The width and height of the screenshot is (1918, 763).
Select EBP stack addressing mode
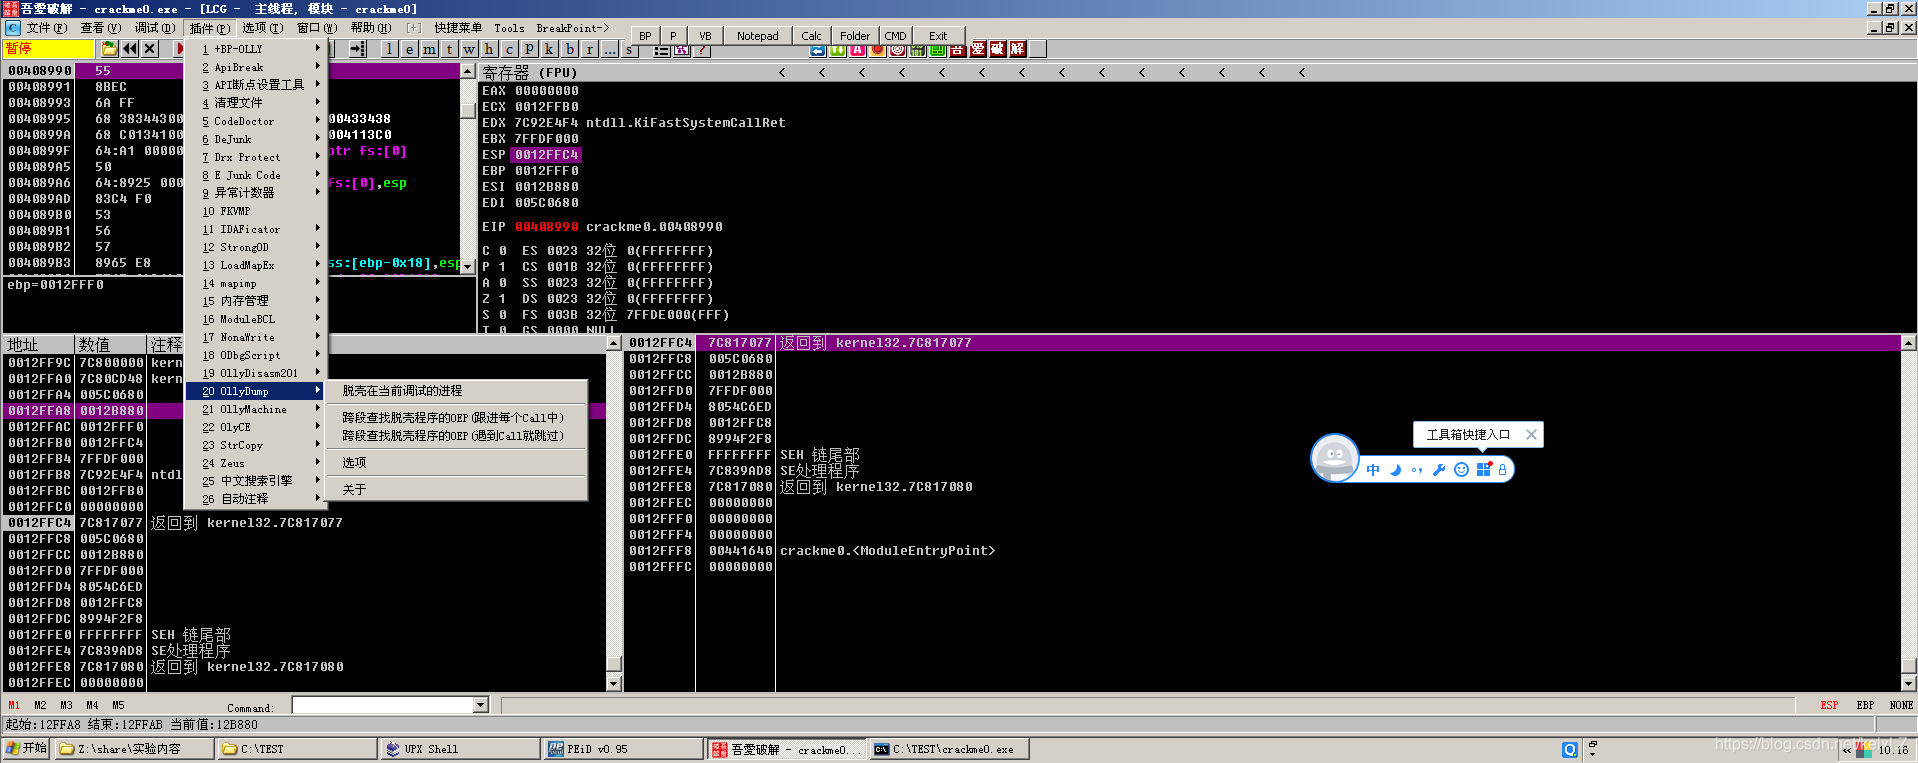(1865, 705)
